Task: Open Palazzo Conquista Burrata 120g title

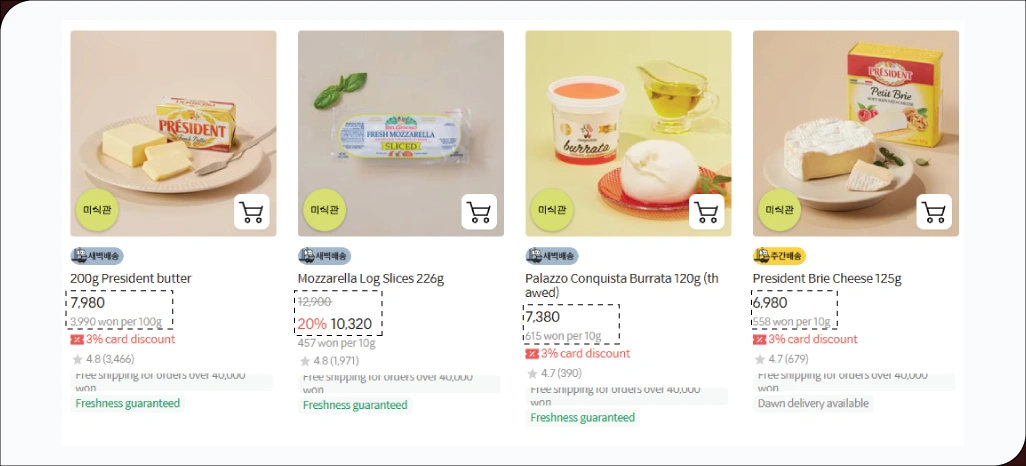Action: tap(622, 285)
